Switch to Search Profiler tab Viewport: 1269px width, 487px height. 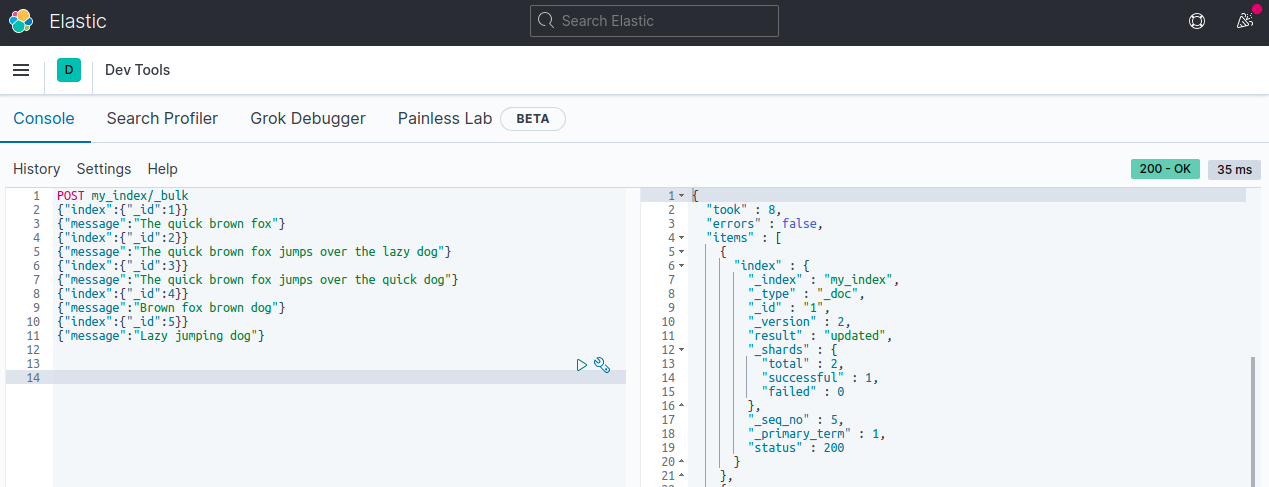[162, 118]
